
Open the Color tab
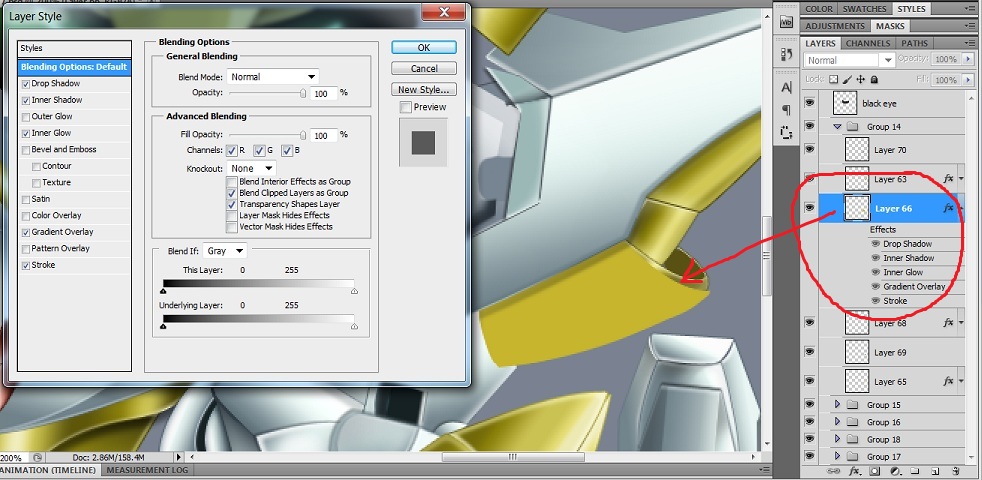click(x=819, y=9)
